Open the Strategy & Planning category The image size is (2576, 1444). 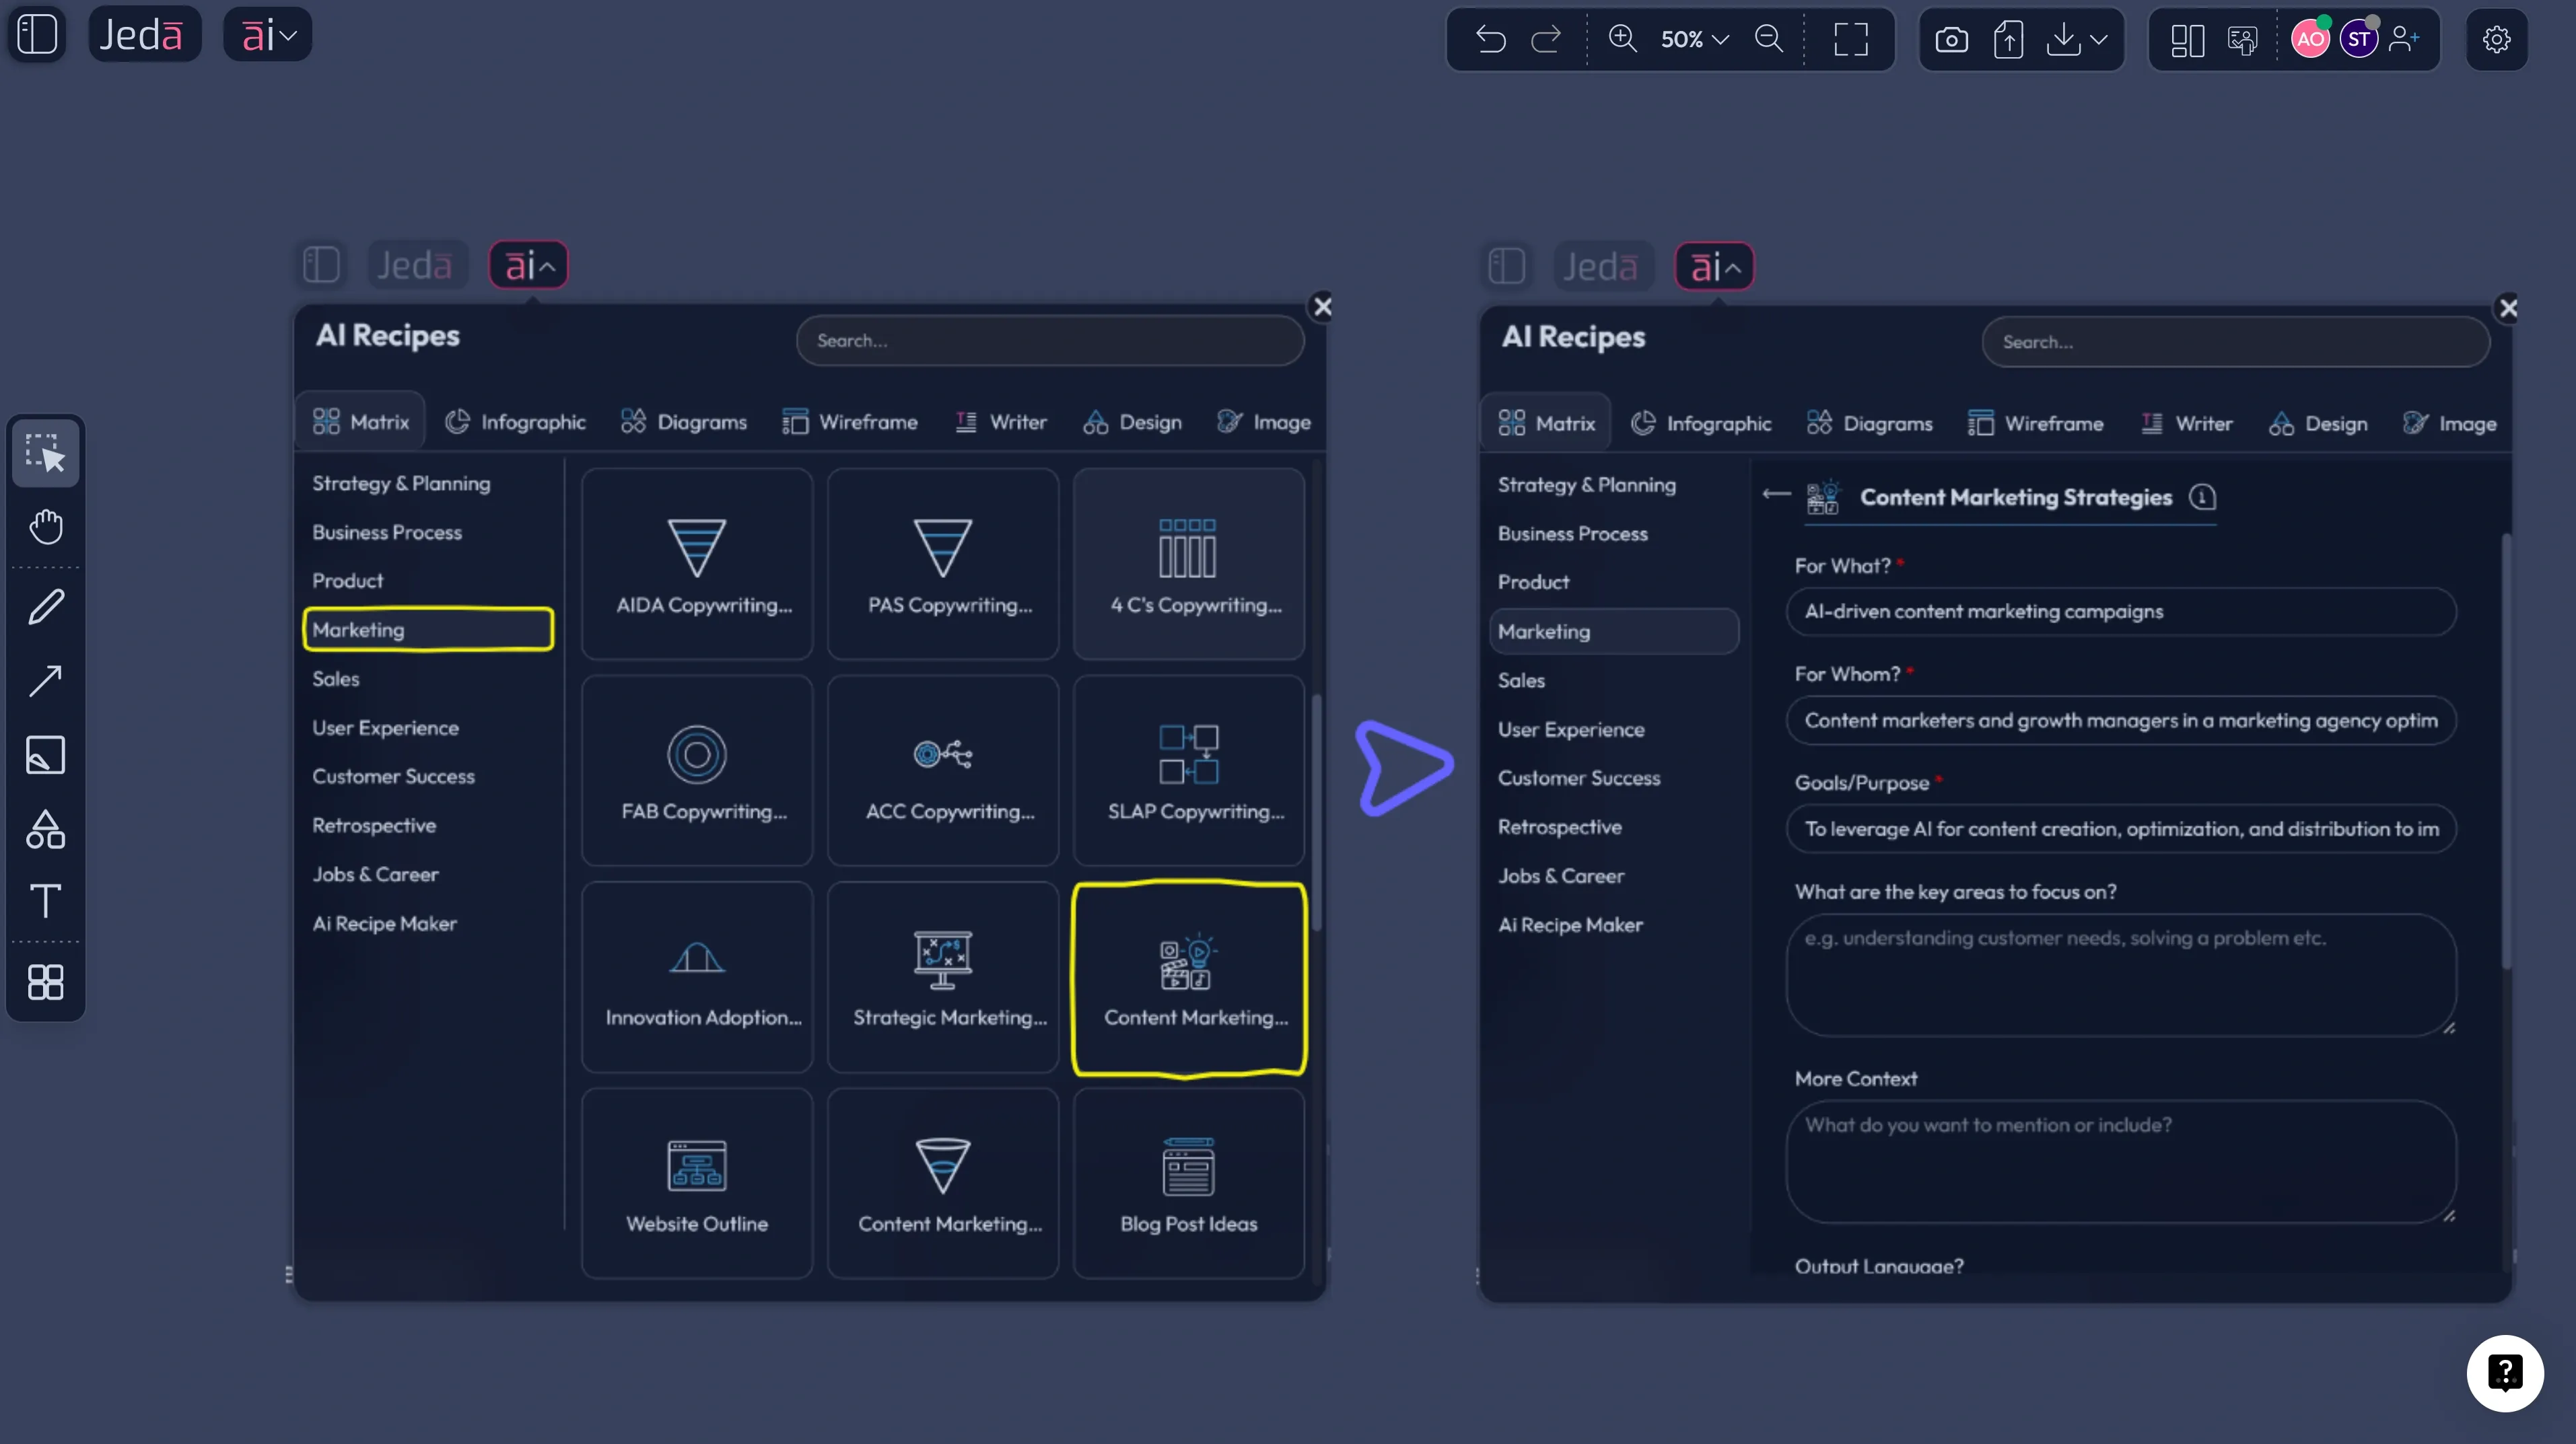pos(401,483)
